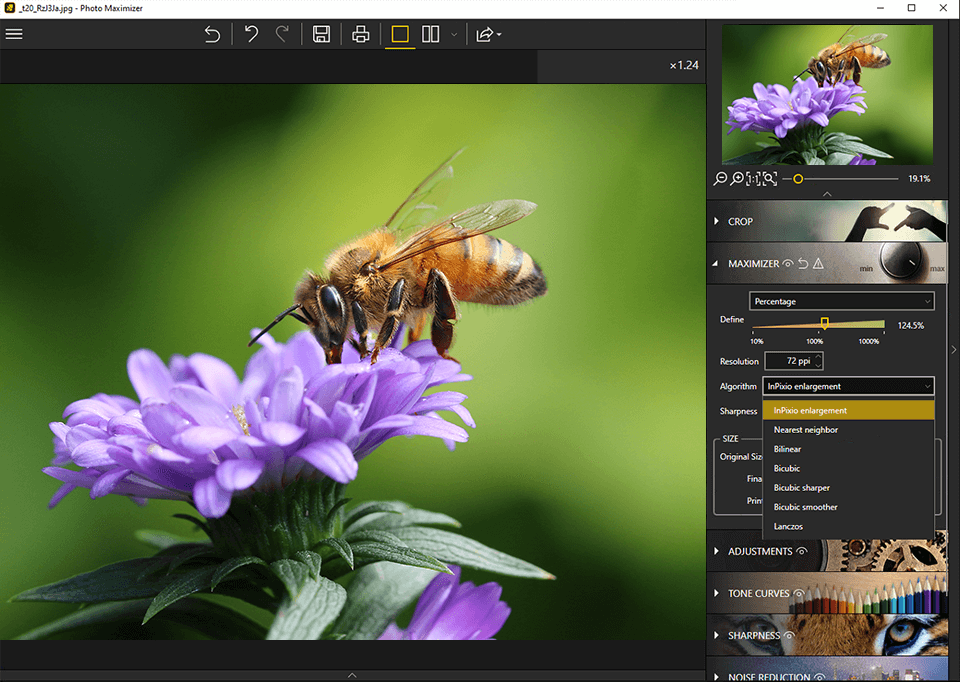Select Nearest neighbor algorithm option

click(805, 430)
